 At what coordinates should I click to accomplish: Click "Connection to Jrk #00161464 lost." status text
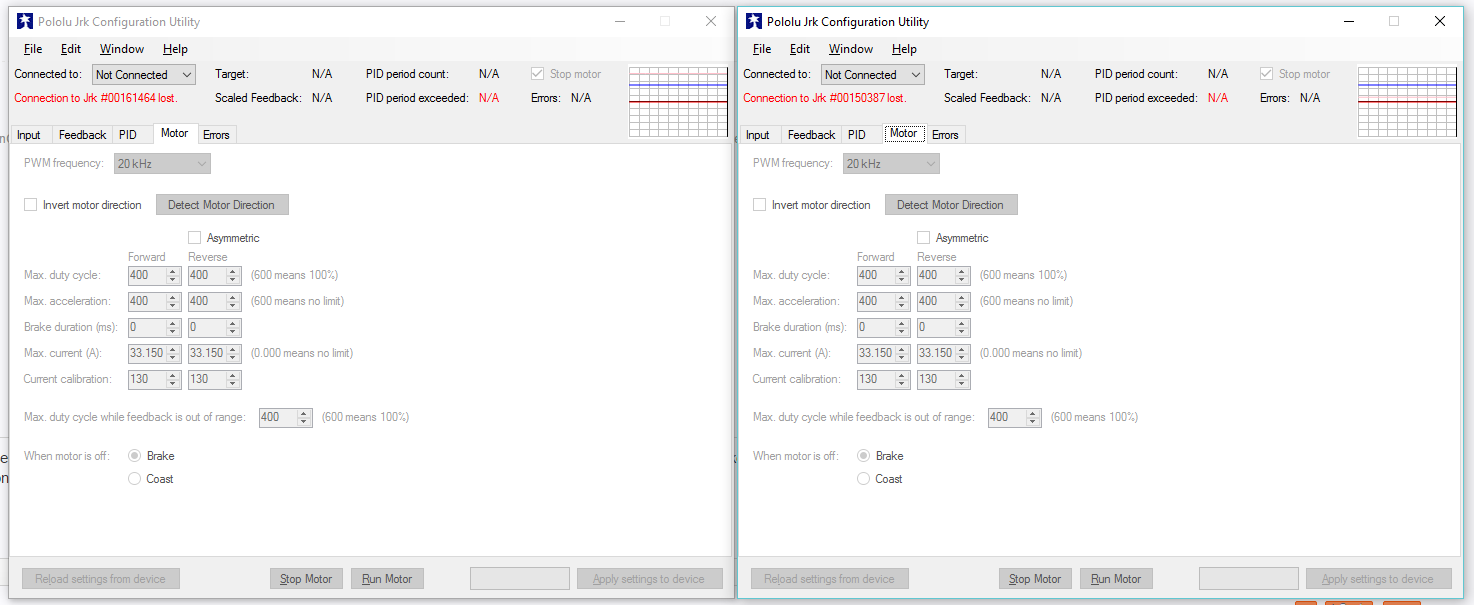coord(96,98)
